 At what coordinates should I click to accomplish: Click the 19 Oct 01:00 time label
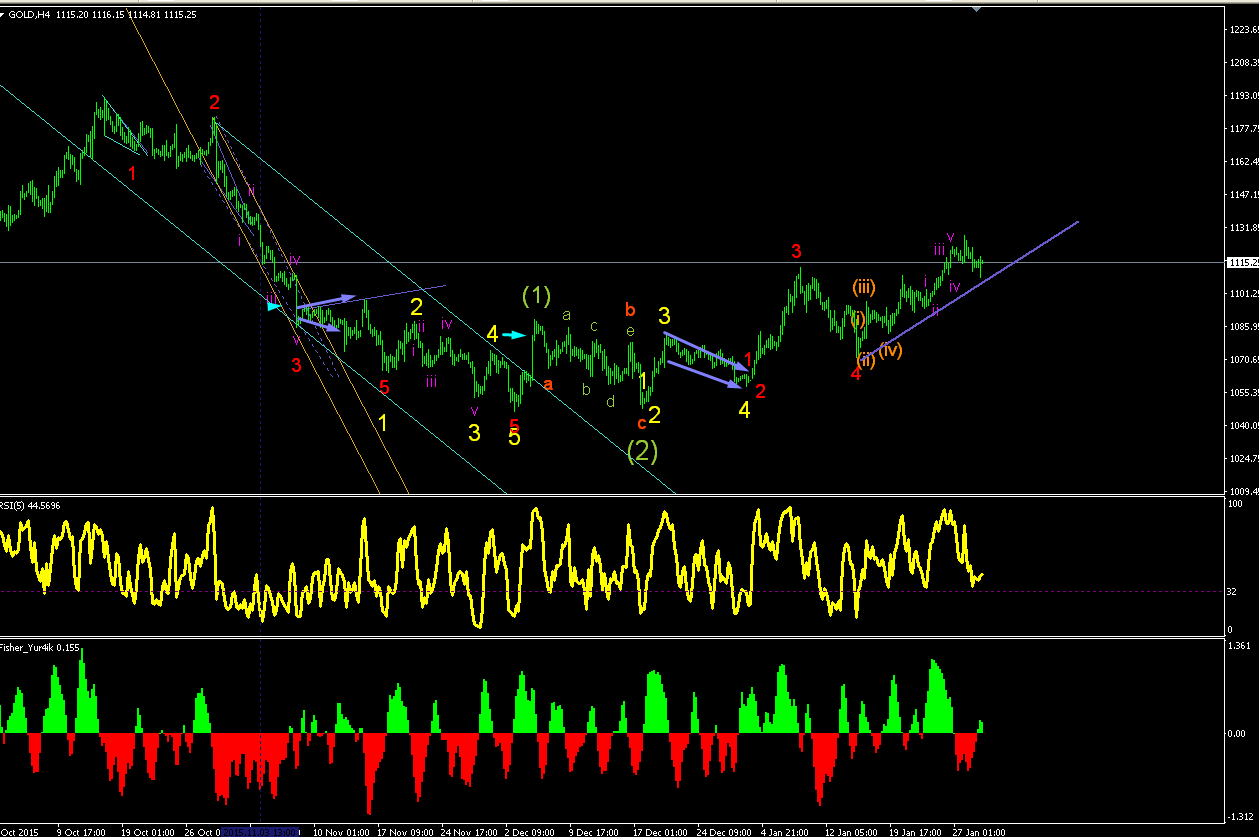click(x=146, y=831)
